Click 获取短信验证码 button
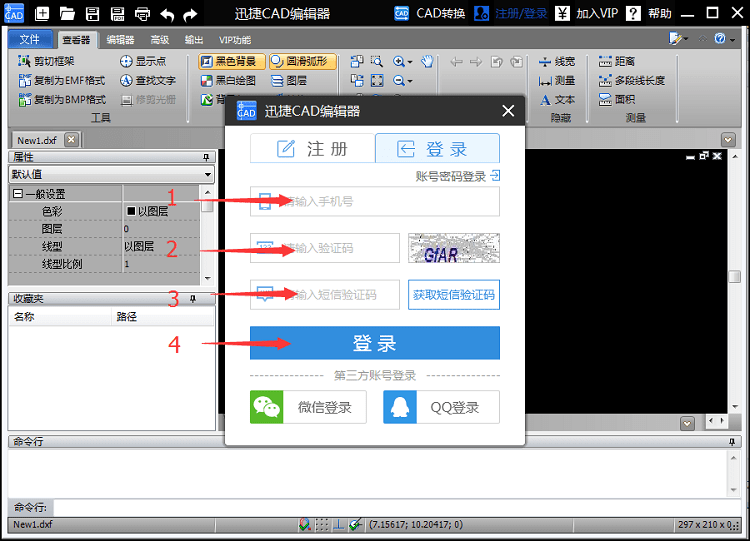This screenshot has width=750, height=541. coord(453,295)
